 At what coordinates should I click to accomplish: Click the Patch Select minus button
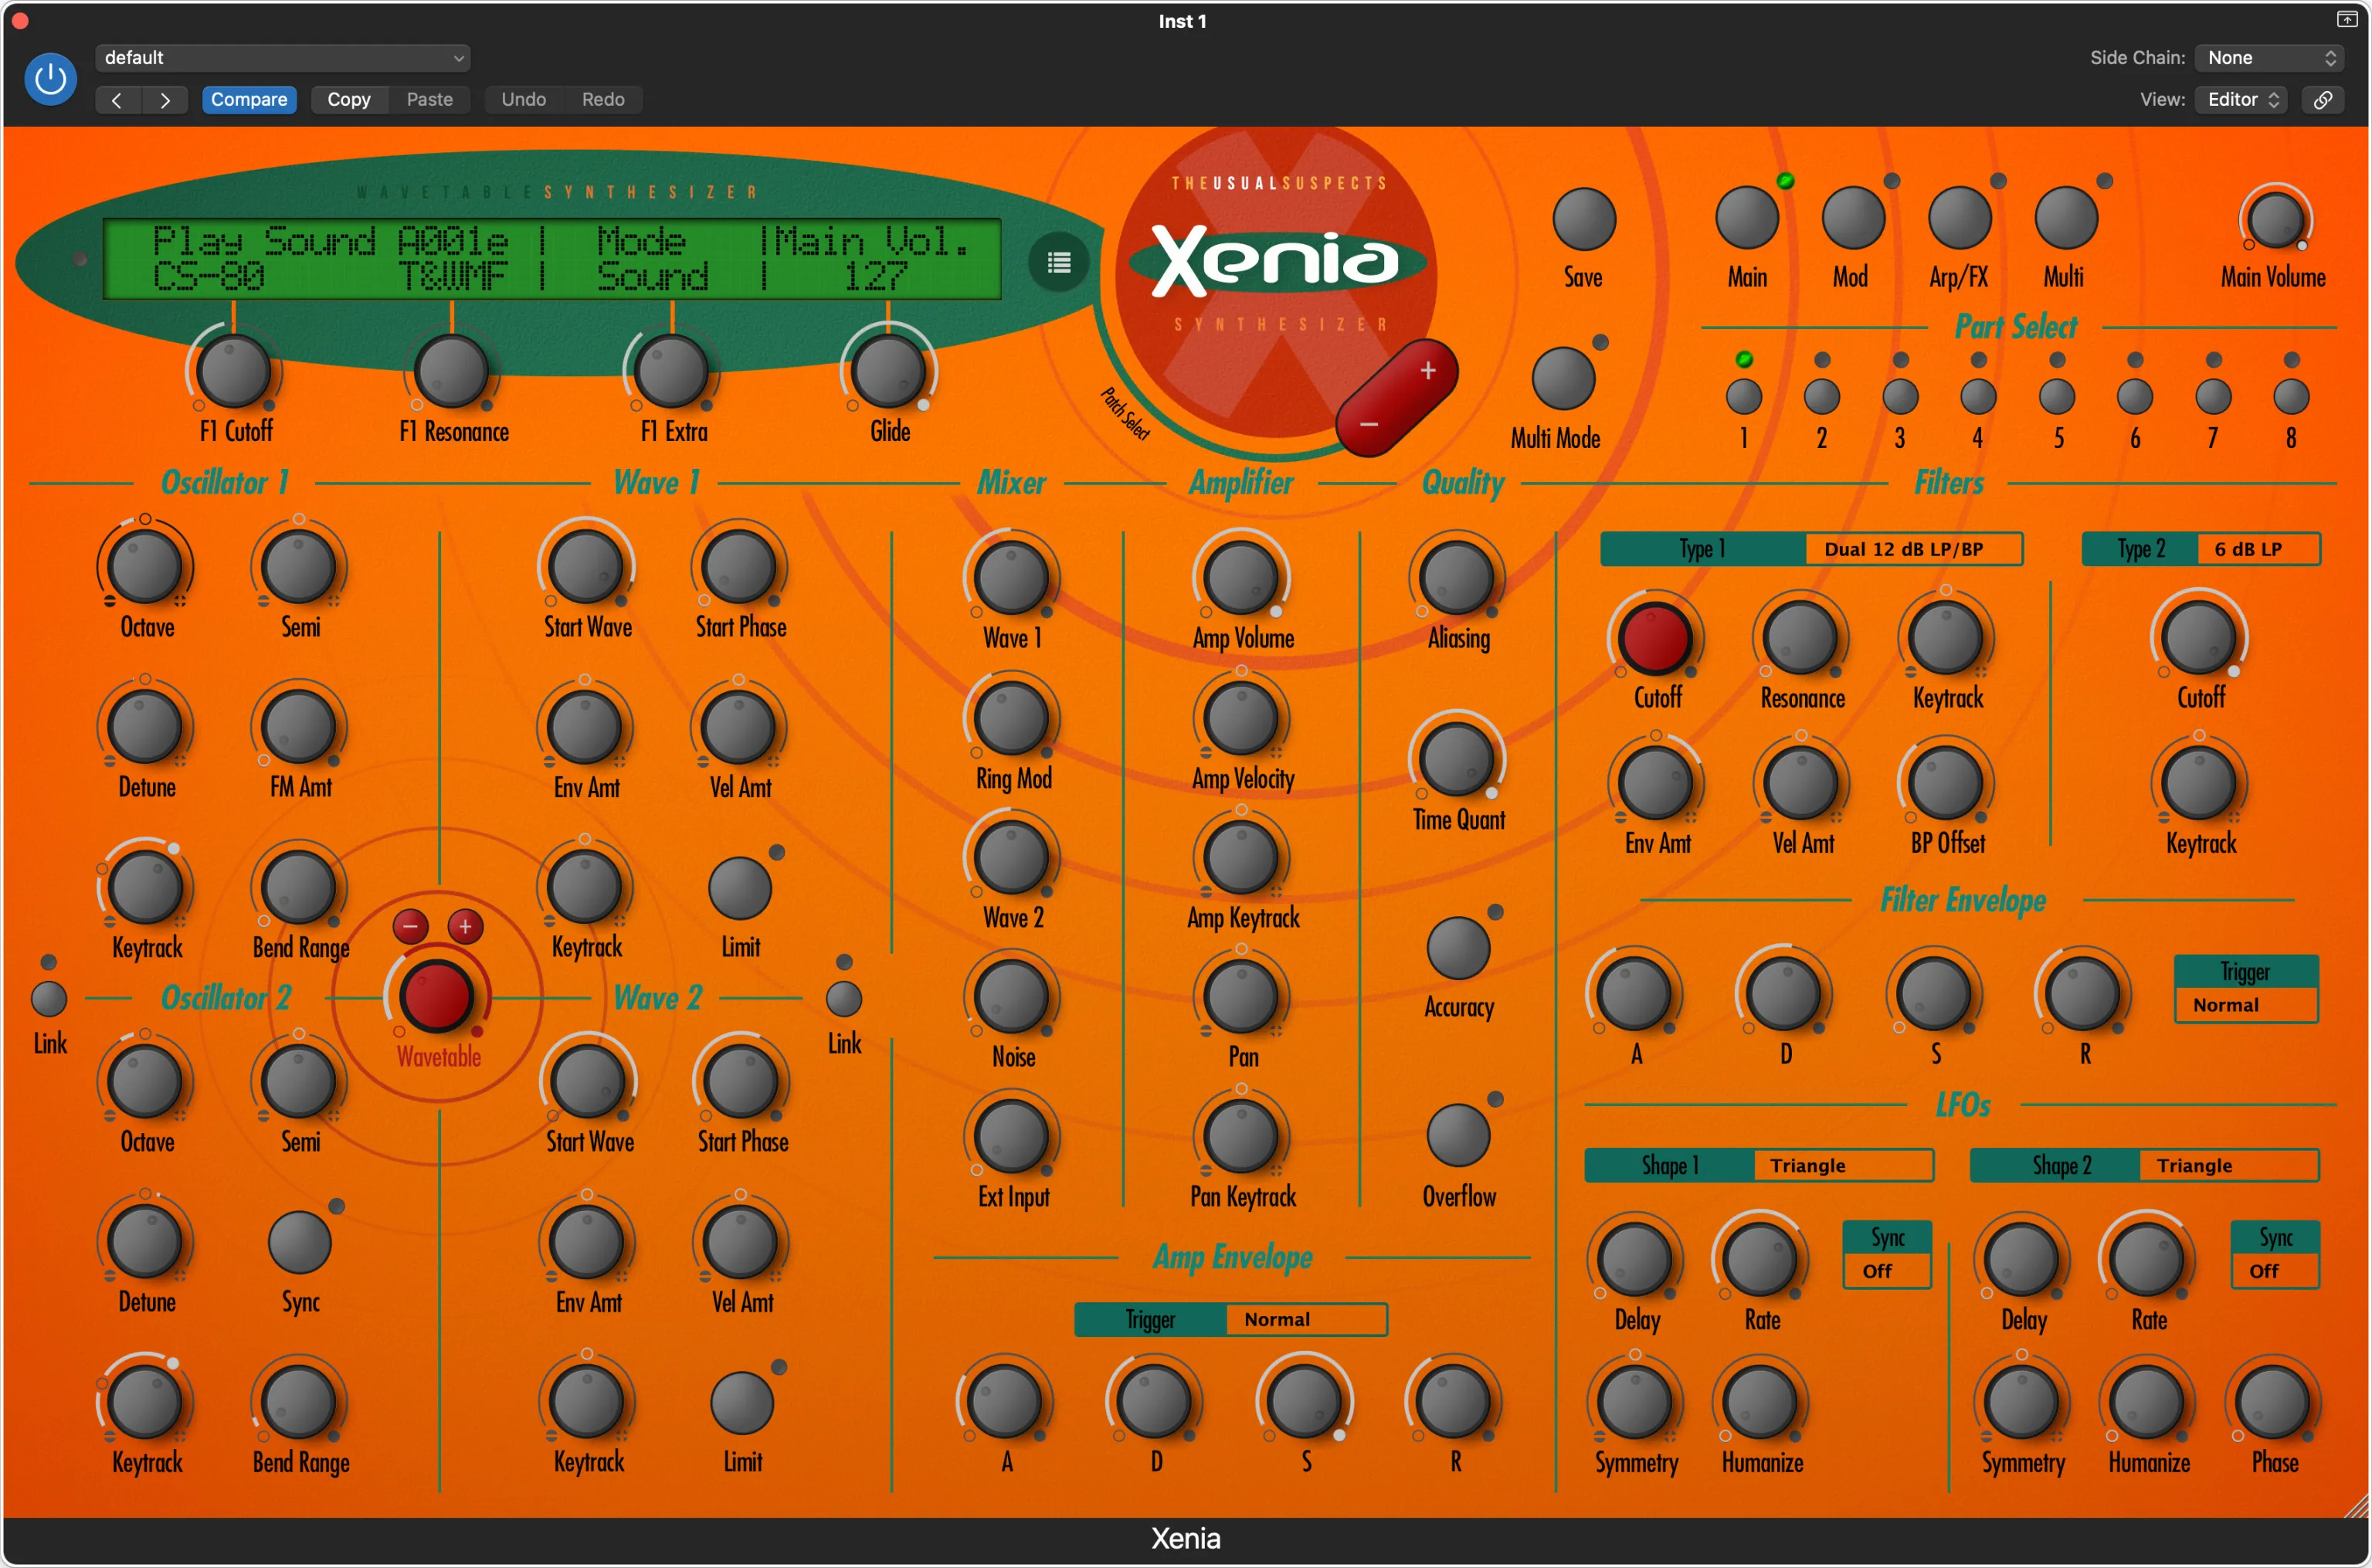tap(1369, 424)
